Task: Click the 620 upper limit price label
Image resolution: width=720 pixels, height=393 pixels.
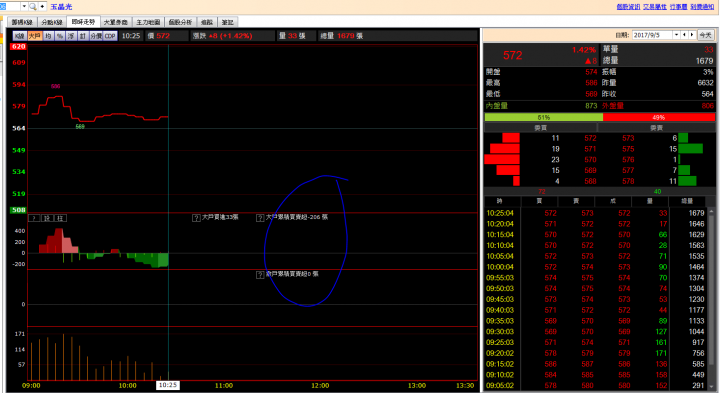Action: tap(18, 46)
